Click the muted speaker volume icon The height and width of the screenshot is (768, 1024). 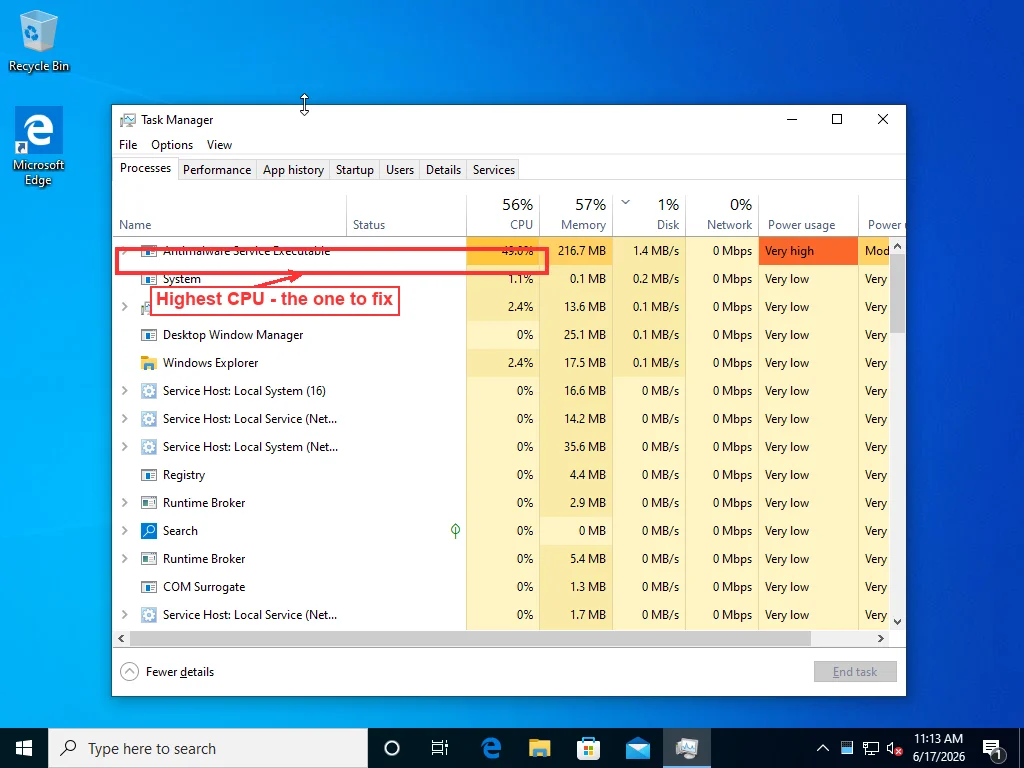coord(895,748)
